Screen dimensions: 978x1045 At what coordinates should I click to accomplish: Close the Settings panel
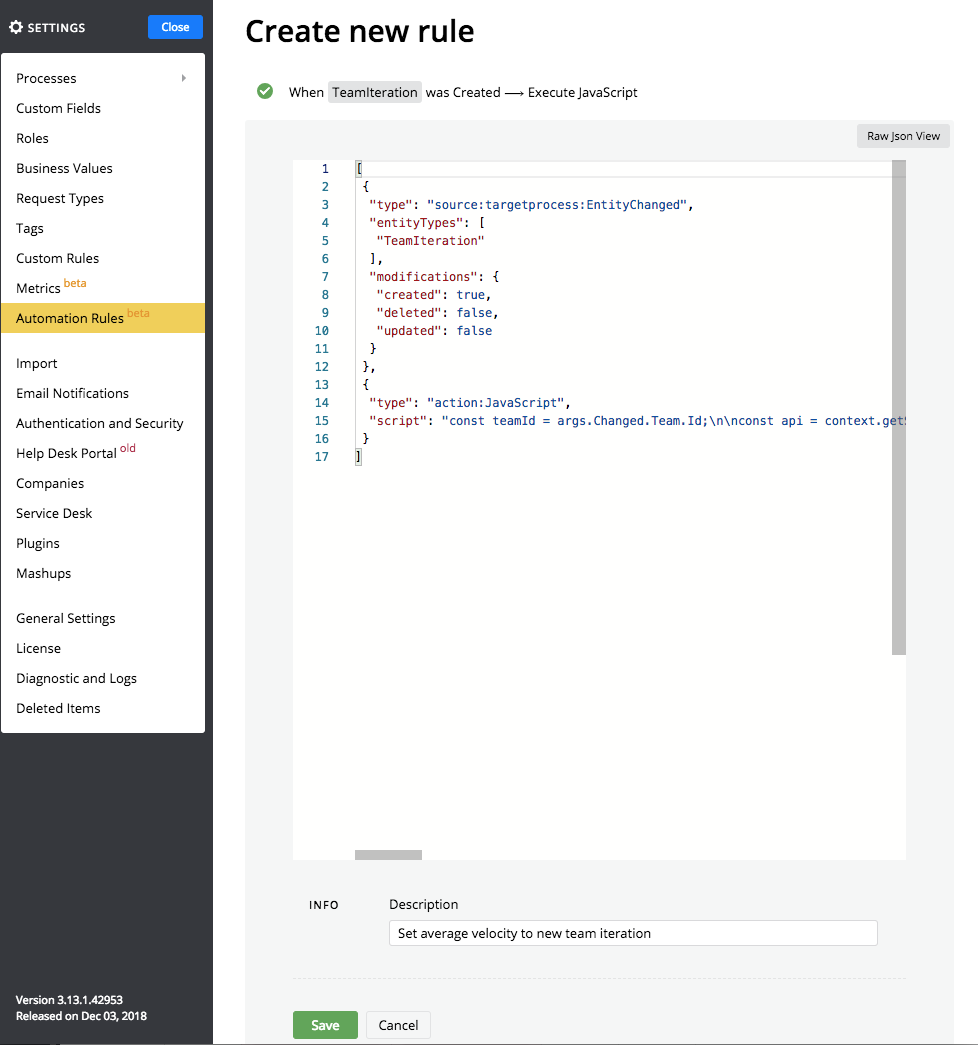coord(175,27)
